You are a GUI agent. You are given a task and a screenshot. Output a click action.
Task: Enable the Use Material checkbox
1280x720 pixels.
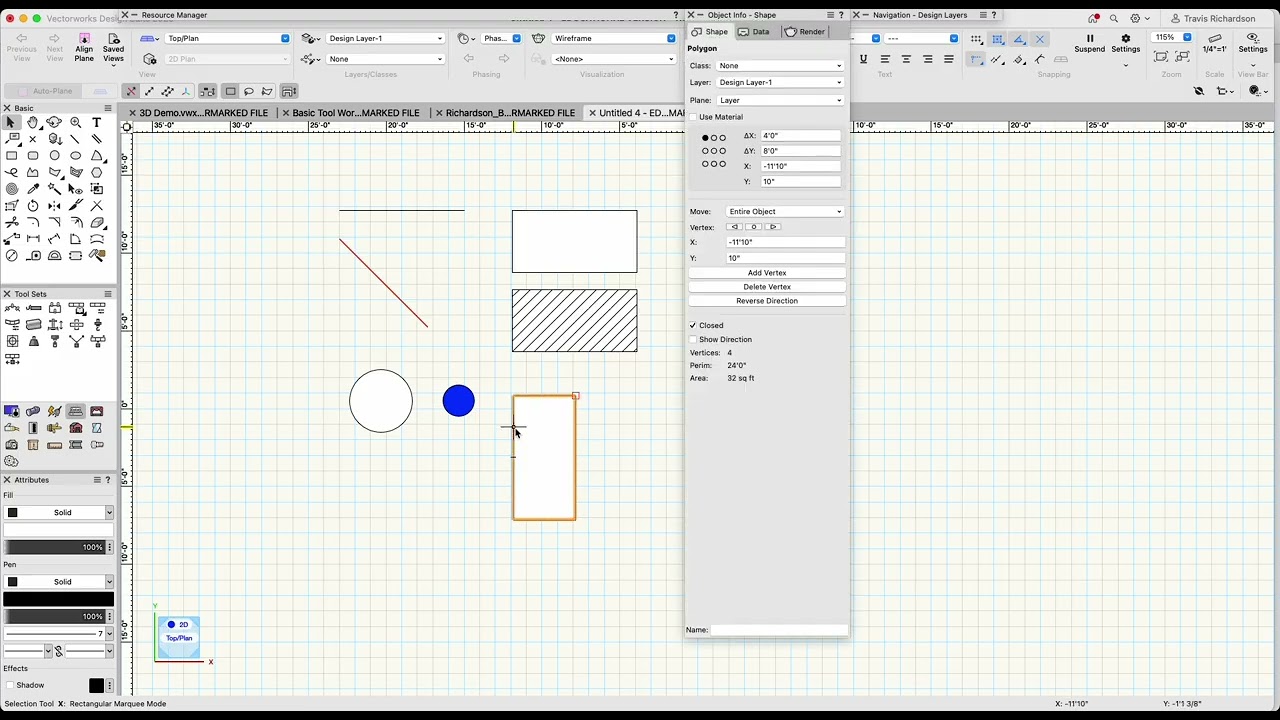coord(693,117)
